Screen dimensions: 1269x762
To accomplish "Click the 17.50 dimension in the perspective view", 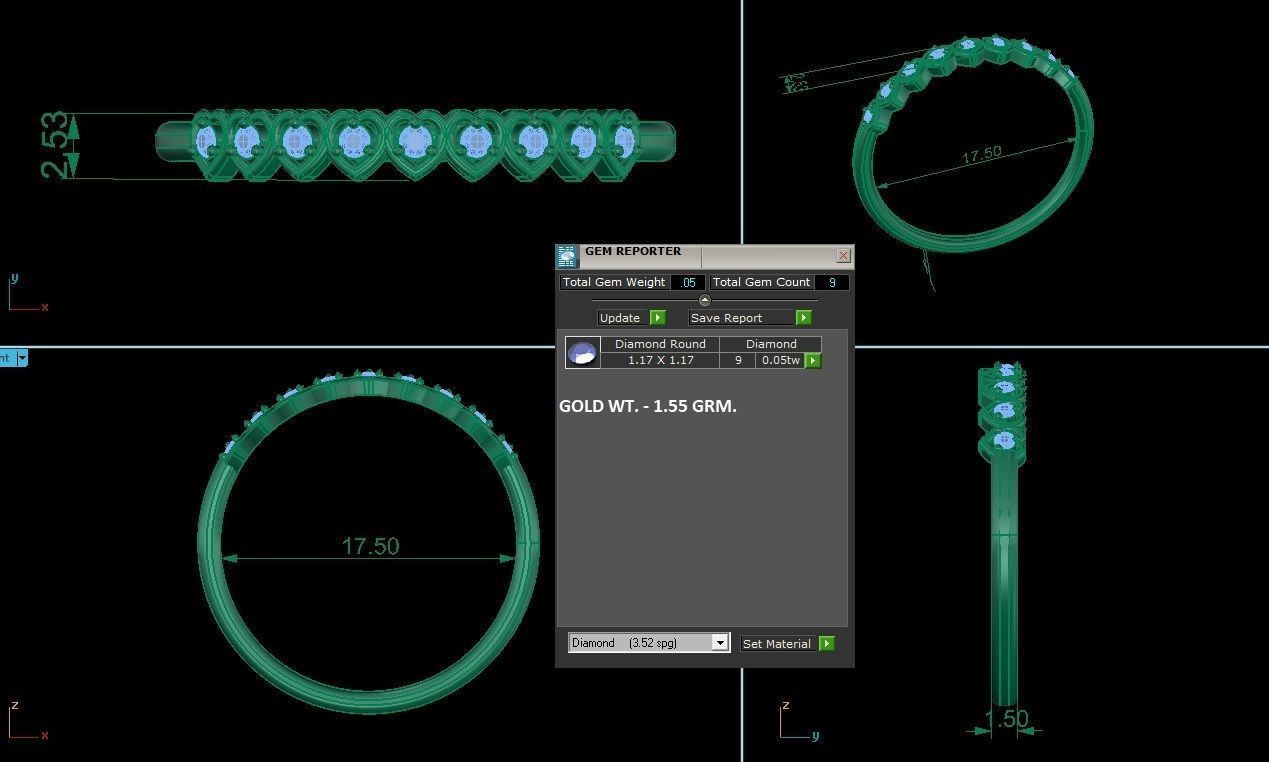I will pyautogui.click(x=981, y=155).
